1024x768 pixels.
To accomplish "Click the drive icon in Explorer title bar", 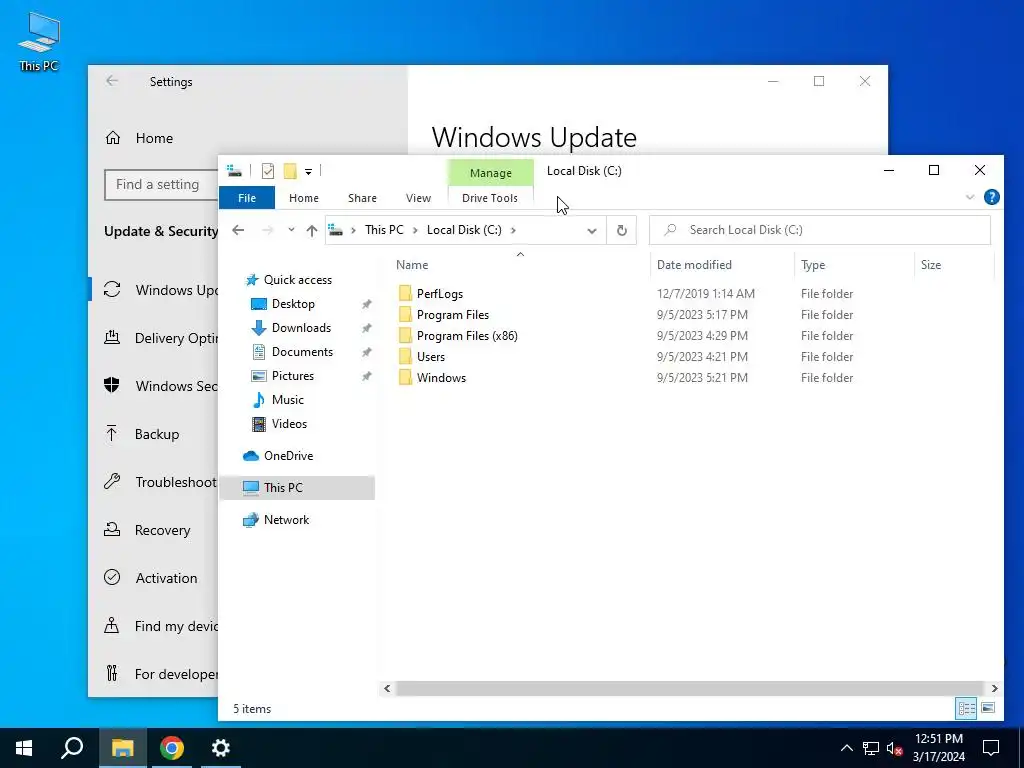I will click(x=234, y=171).
